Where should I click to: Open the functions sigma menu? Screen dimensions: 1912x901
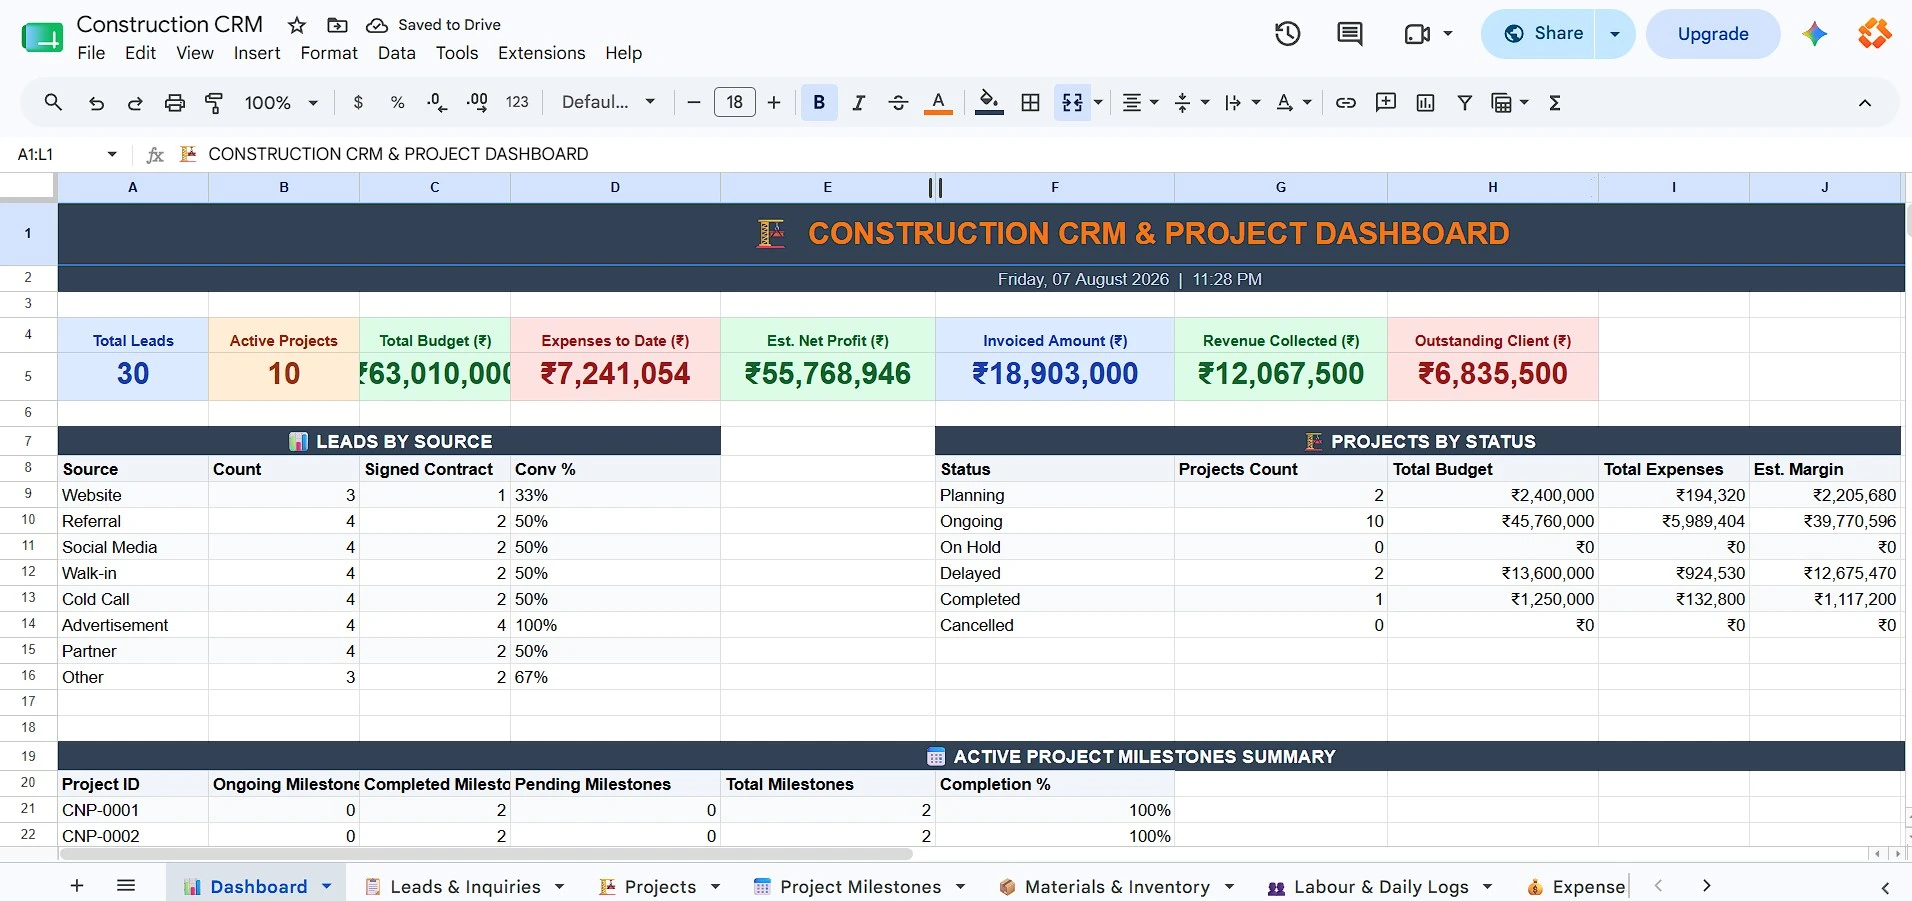[x=1555, y=102]
